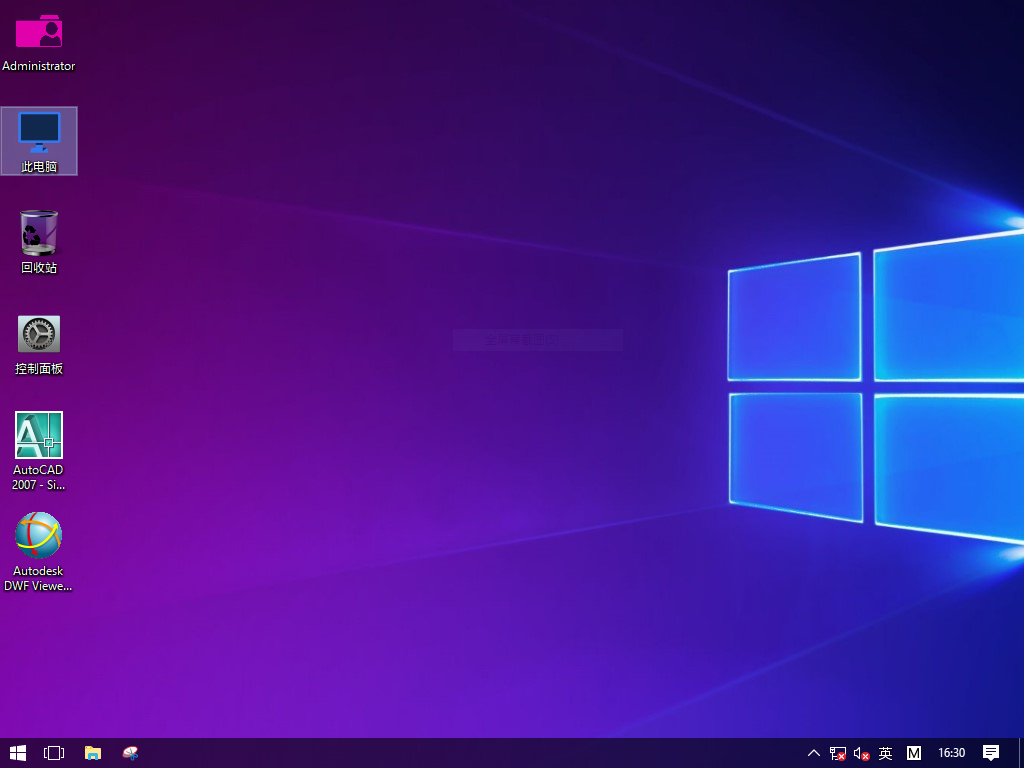Screen dimensions: 1024x768
Task: Open the muted volume tray icon
Action: (x=861, y=753)
